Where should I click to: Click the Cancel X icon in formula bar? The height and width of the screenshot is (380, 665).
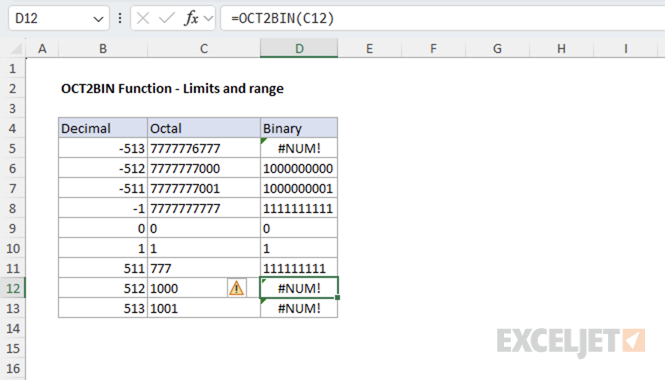143,18
